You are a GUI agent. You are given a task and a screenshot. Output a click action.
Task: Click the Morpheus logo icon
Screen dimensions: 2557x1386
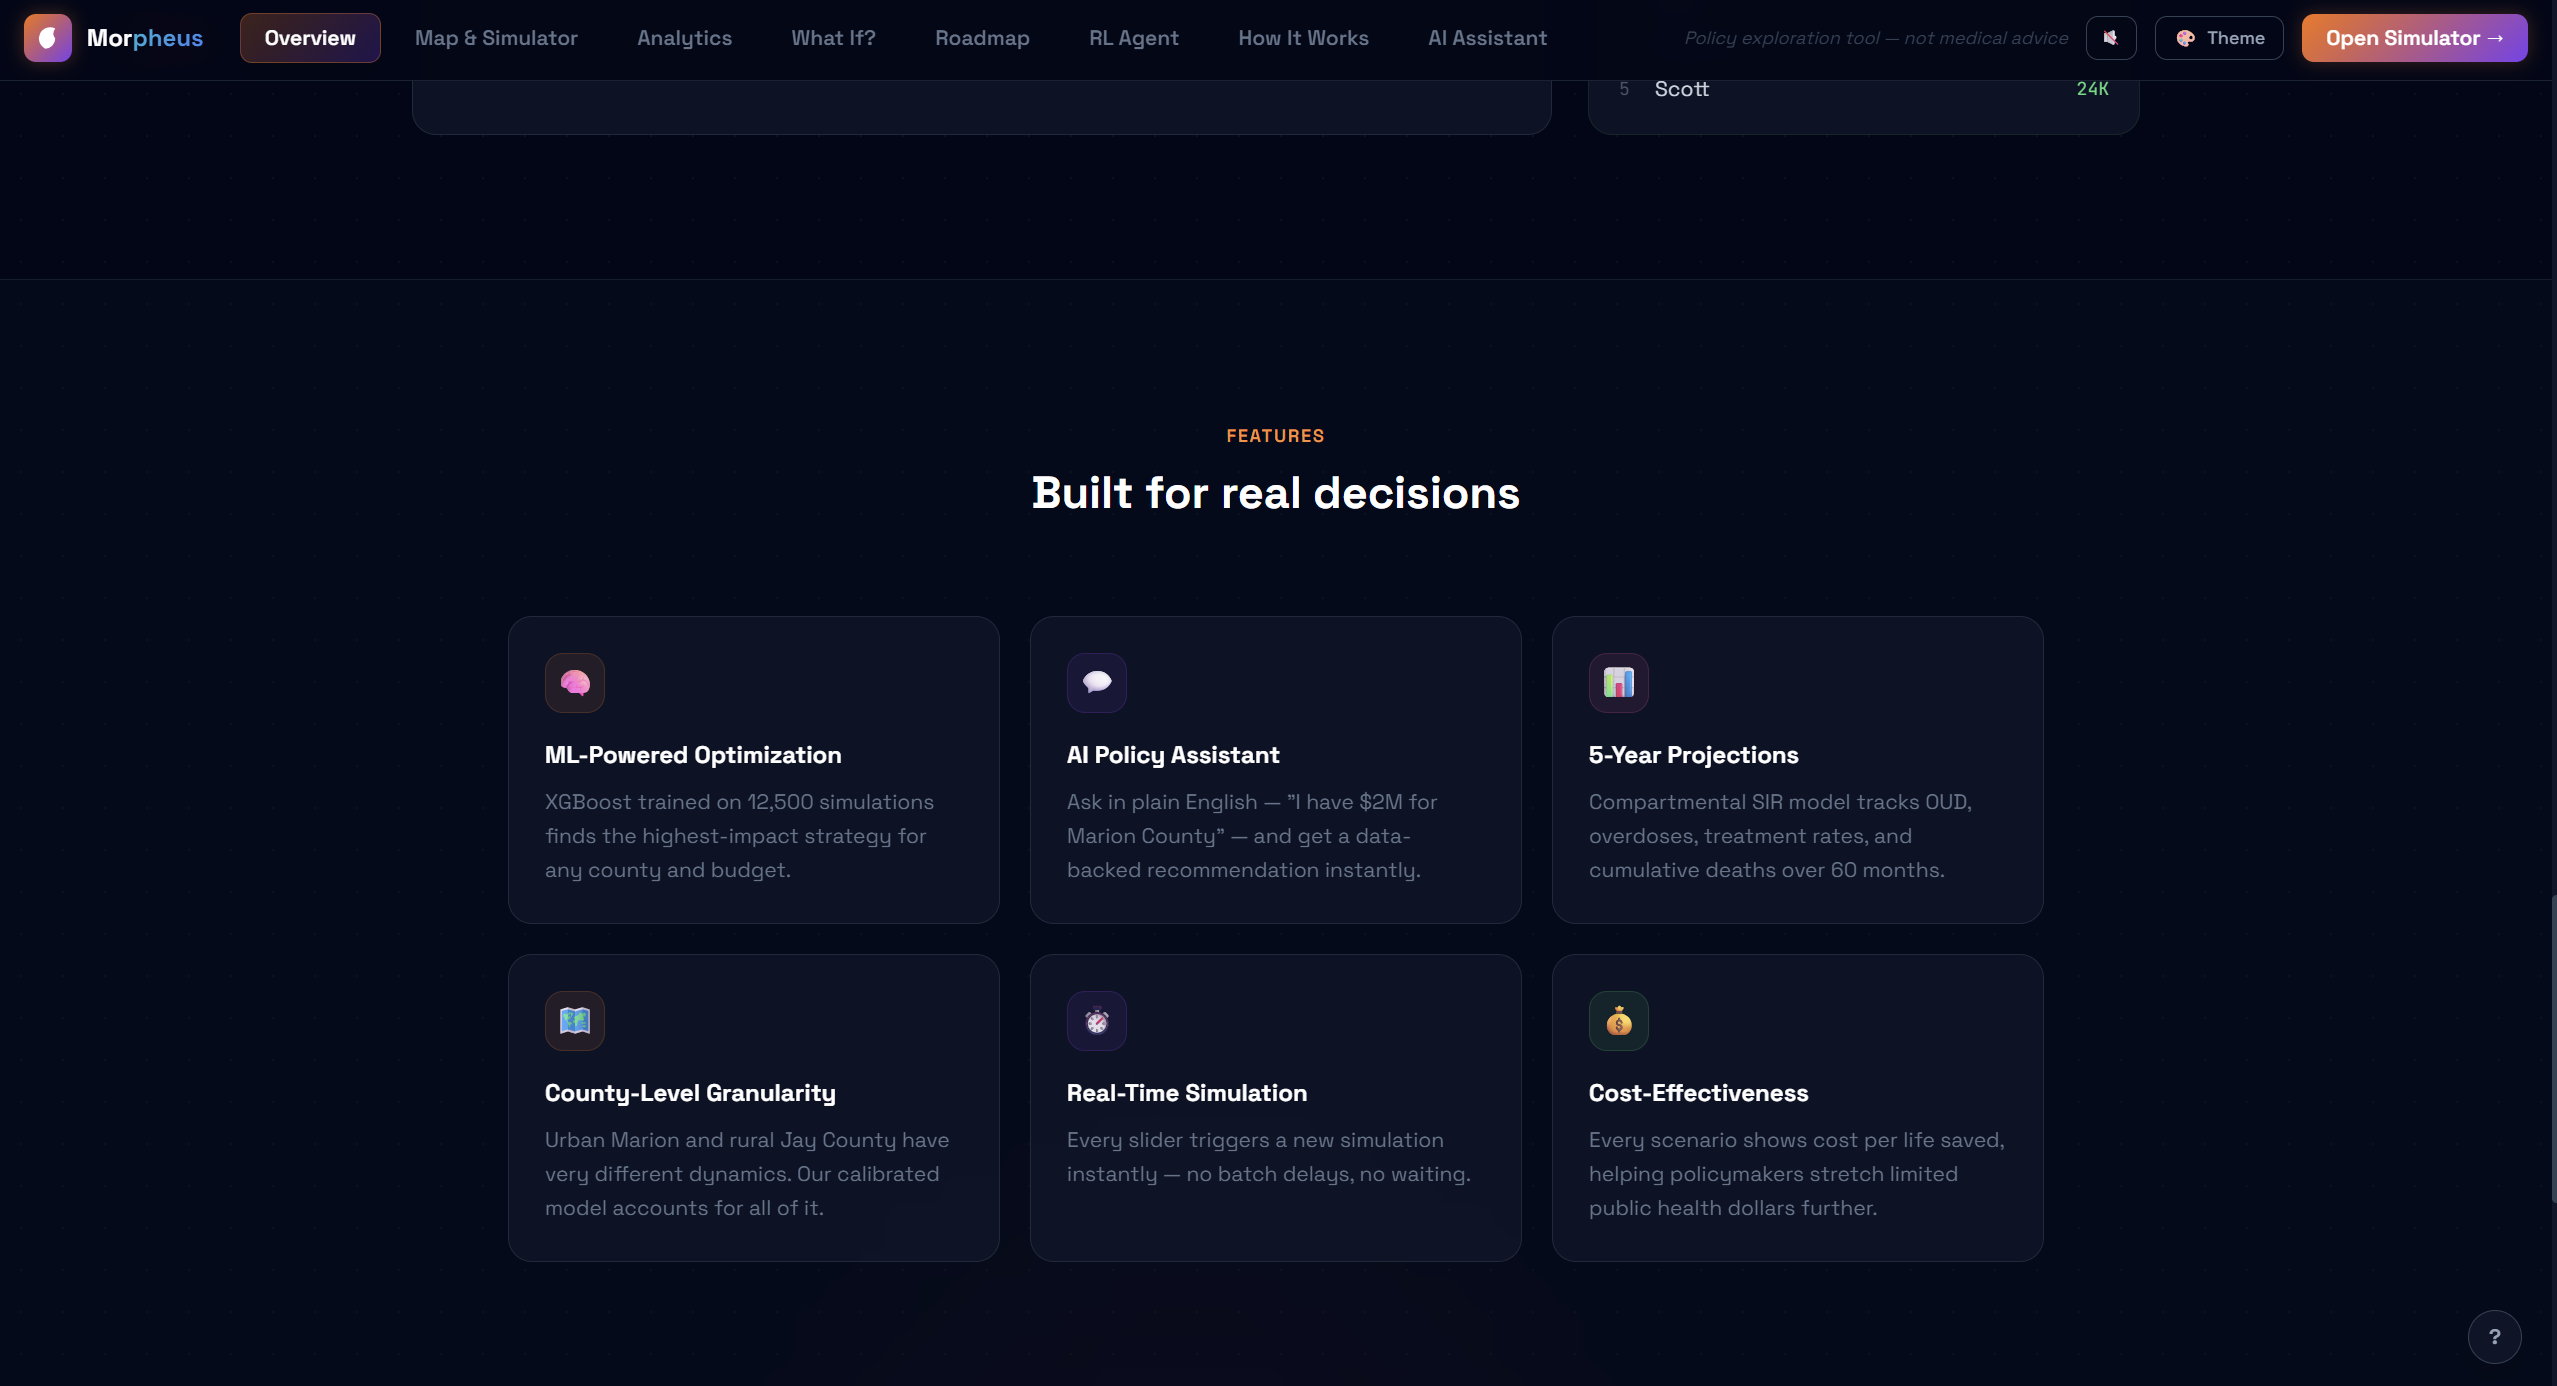pos(47,38)
